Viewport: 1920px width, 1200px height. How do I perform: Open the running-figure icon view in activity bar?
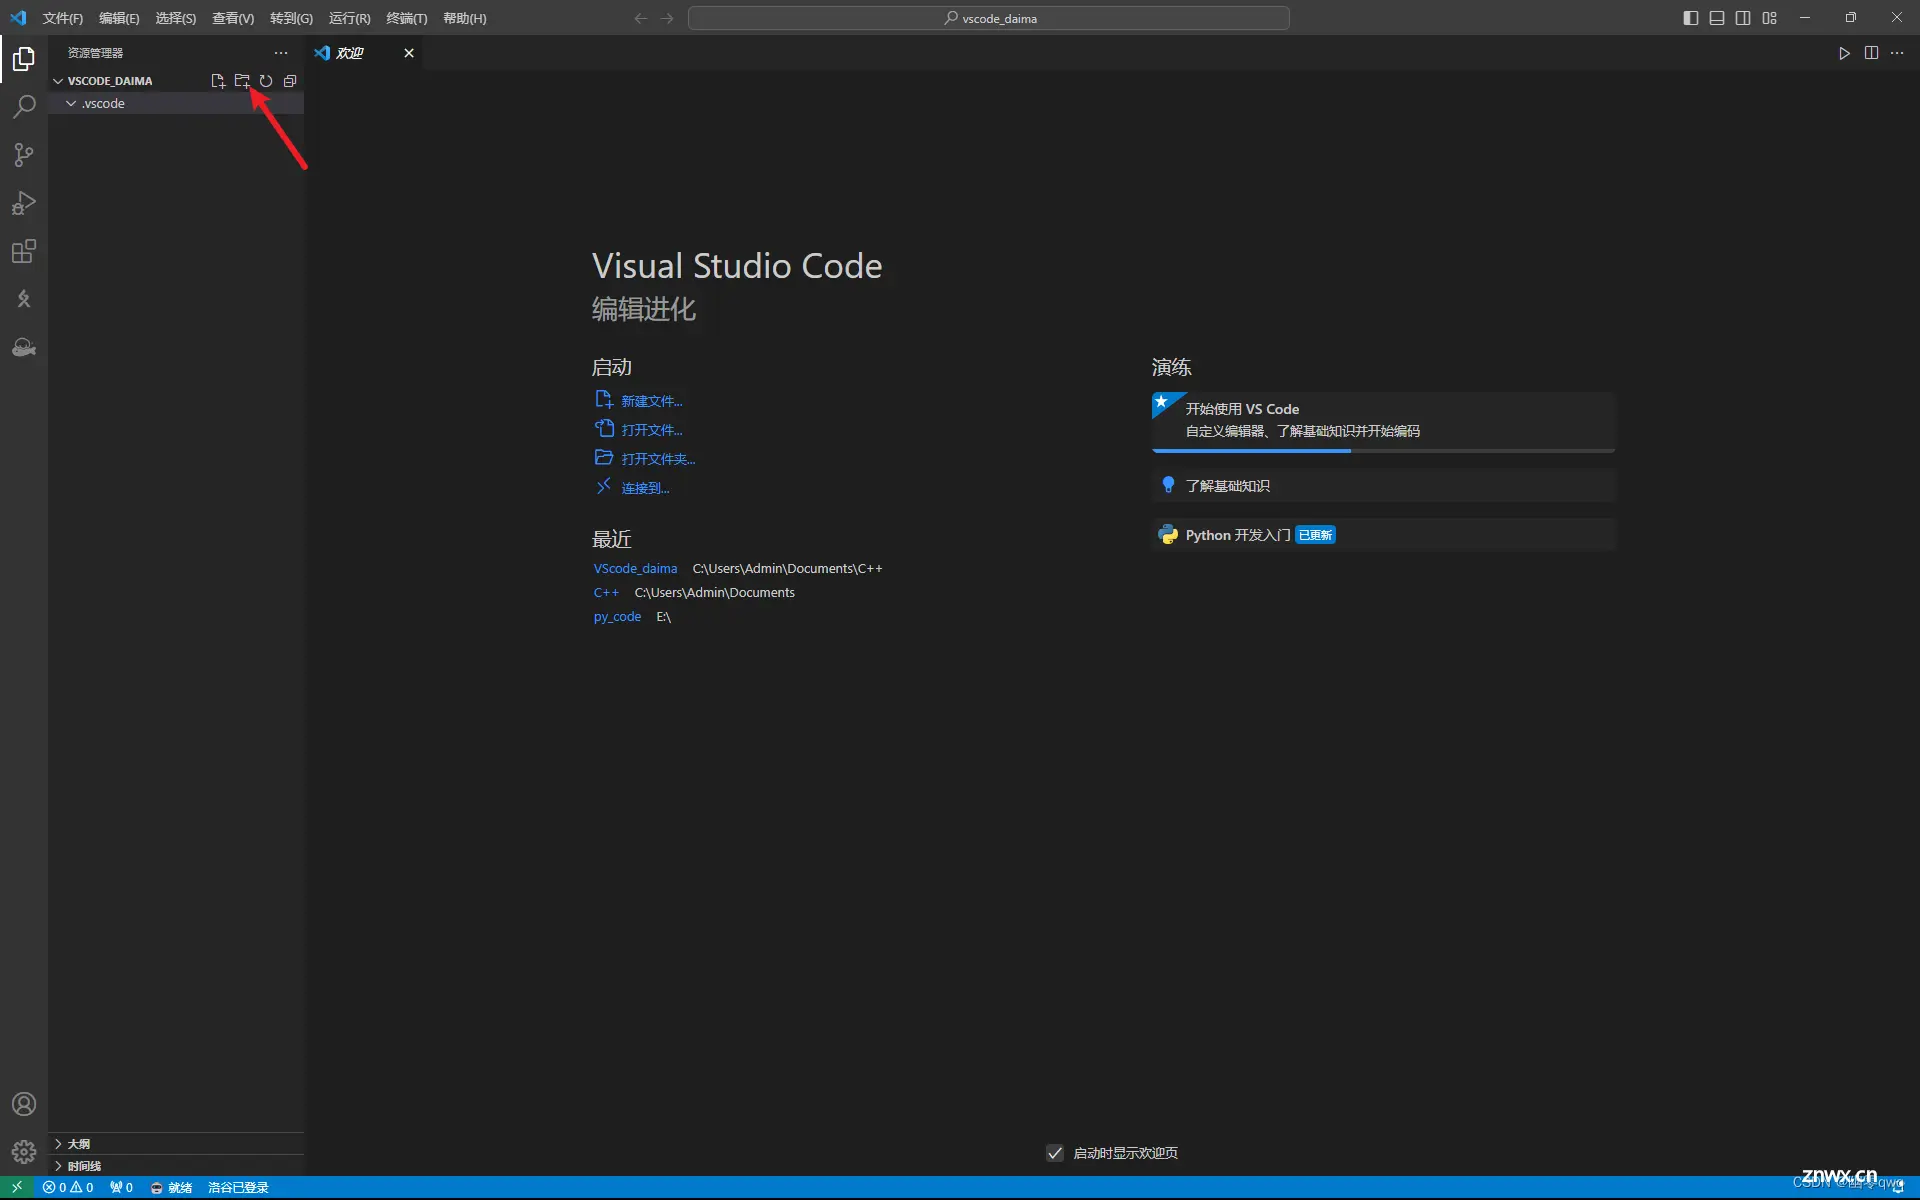click(24, 299)
